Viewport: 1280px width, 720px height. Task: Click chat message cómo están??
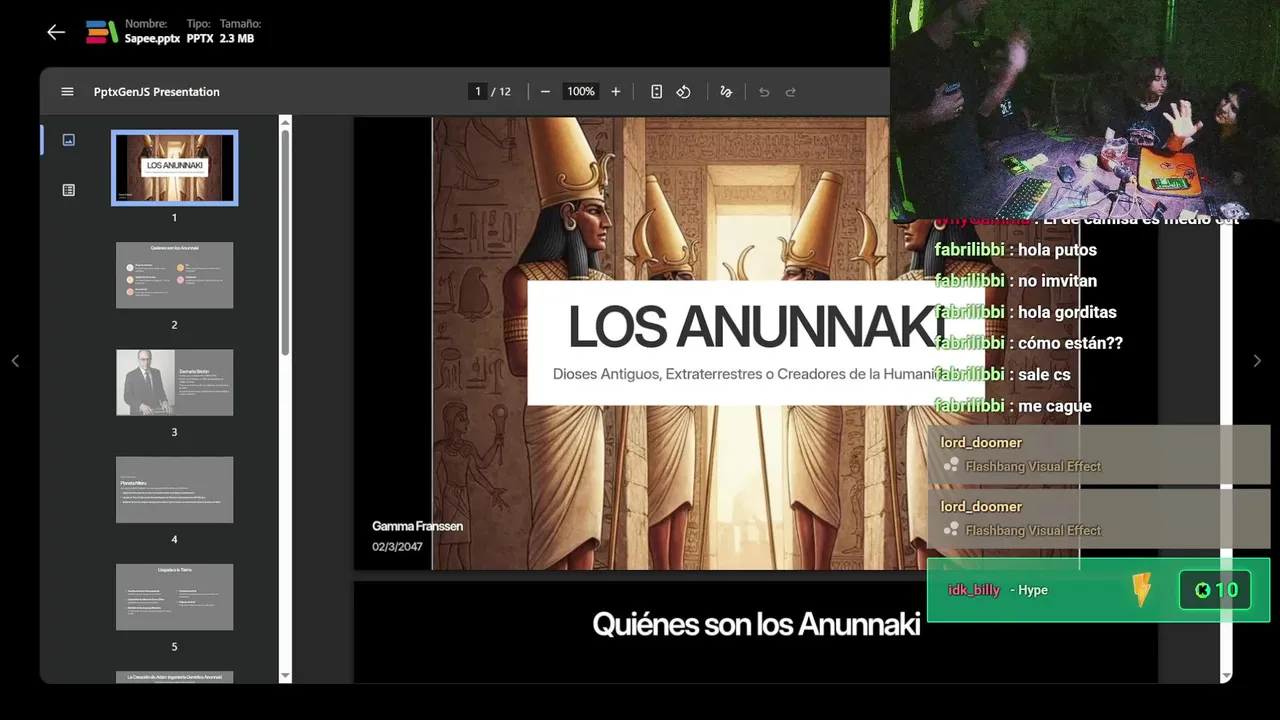click(x=1029, y=343)
